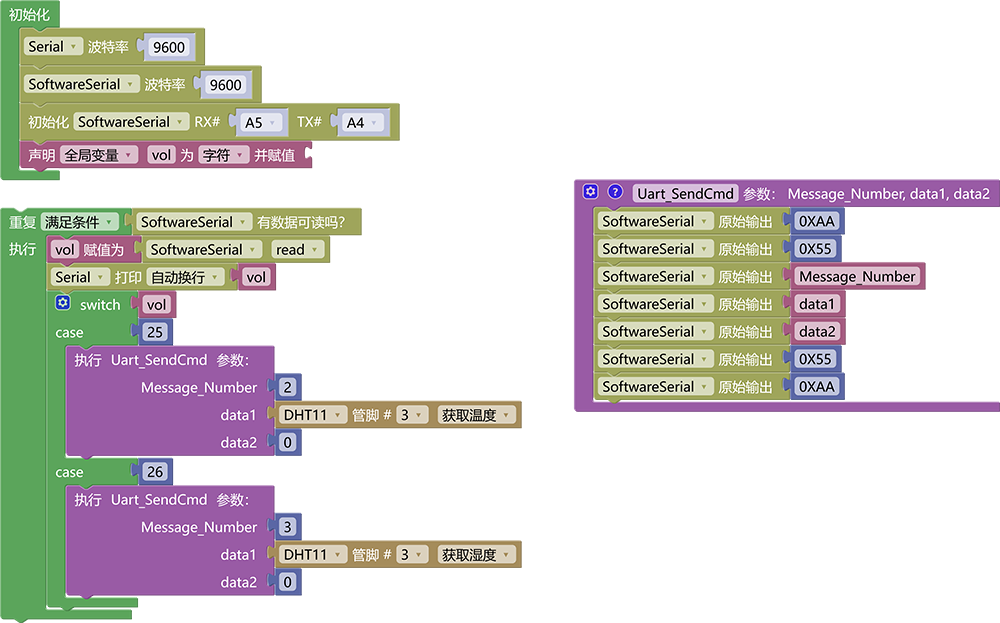Open the 字符 type dropdown

(x=223, y=155)
